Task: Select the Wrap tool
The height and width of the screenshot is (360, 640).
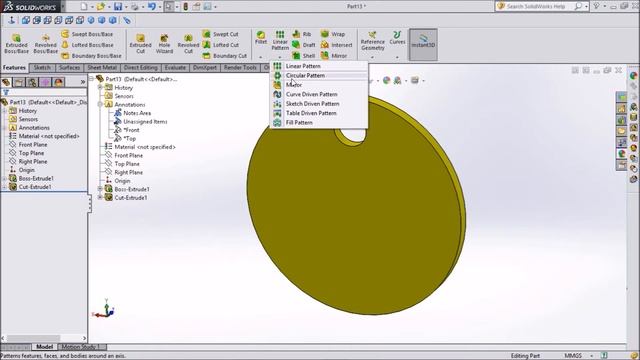Action: click(x=333, y=34)
